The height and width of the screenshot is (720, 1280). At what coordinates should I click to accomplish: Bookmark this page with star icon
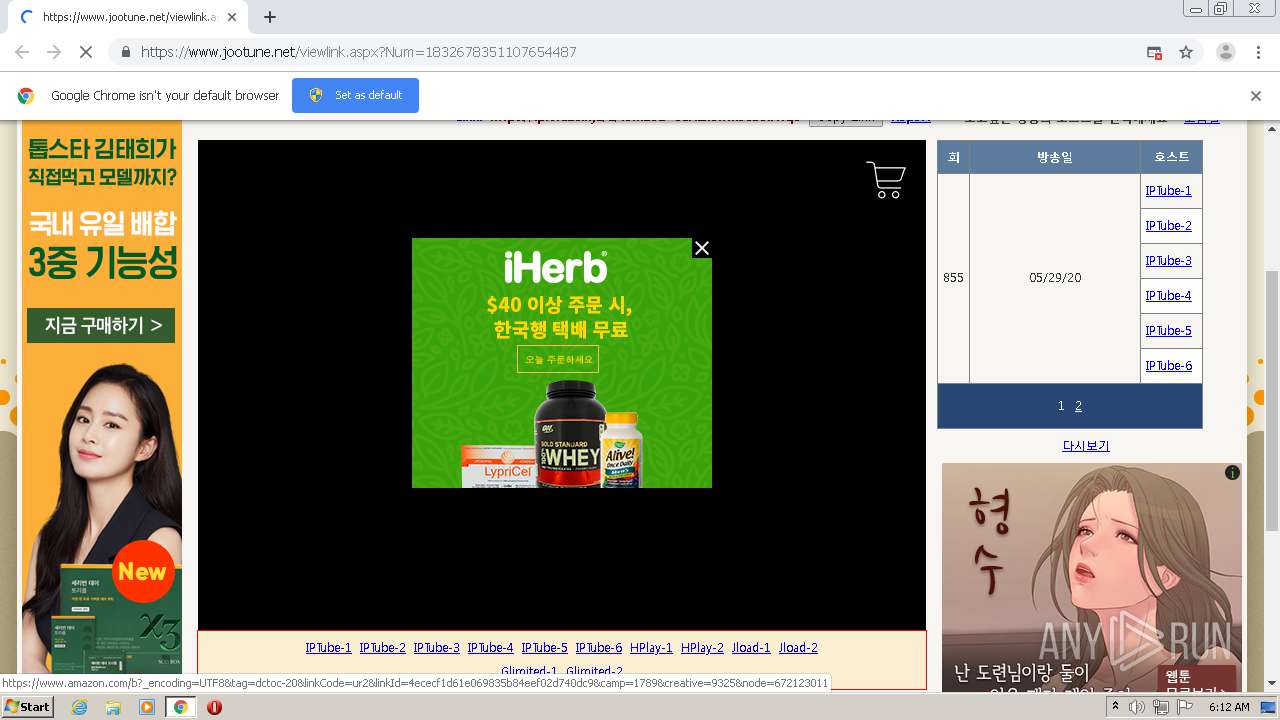1186,52
